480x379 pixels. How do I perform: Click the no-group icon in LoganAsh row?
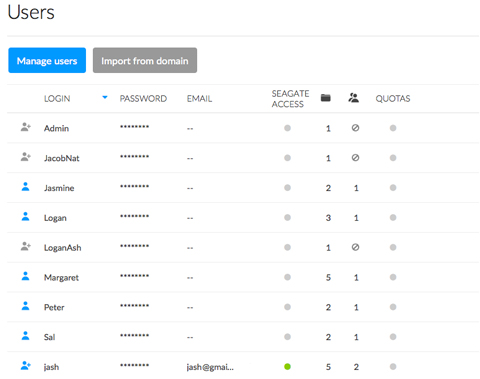pyautogui.click(x=355, y=247)
